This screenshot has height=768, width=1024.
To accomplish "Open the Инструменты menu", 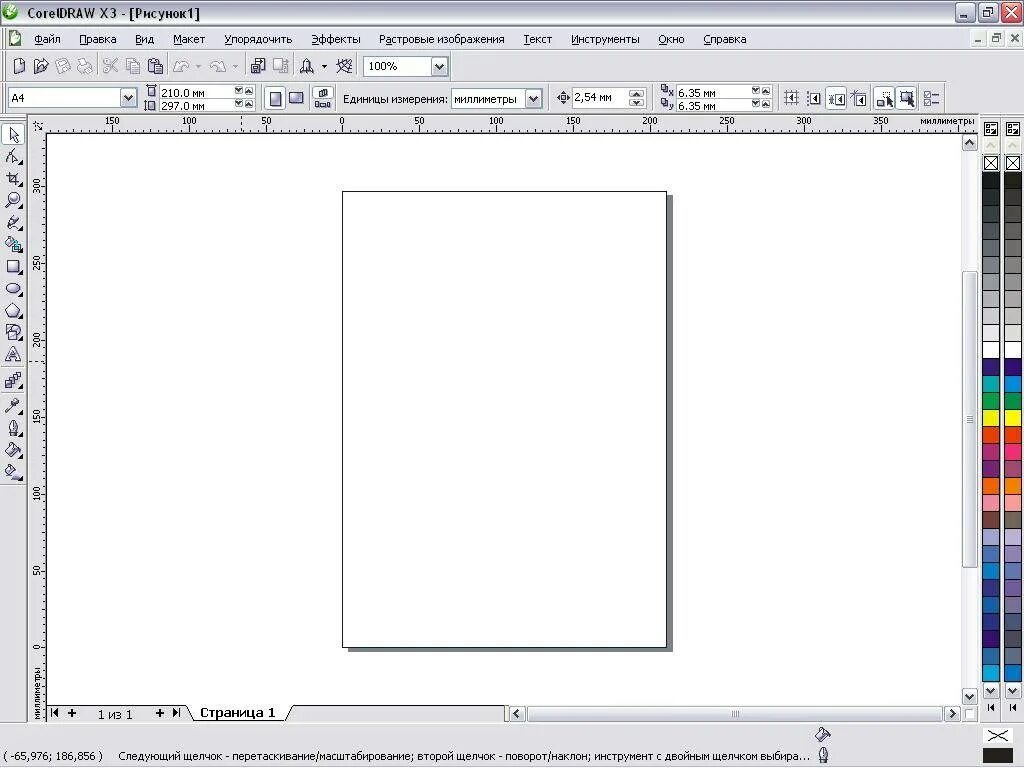I will (x=605, y=39).
